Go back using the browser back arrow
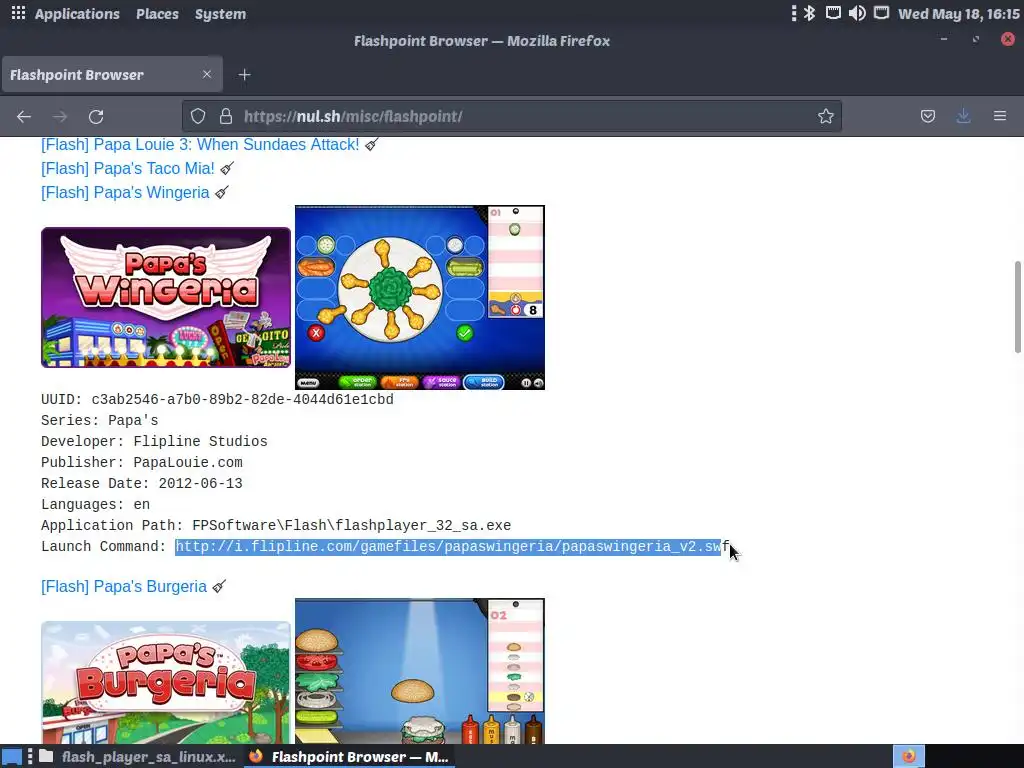This screenshot has width=1024, height=768. [x=24, y=116]
